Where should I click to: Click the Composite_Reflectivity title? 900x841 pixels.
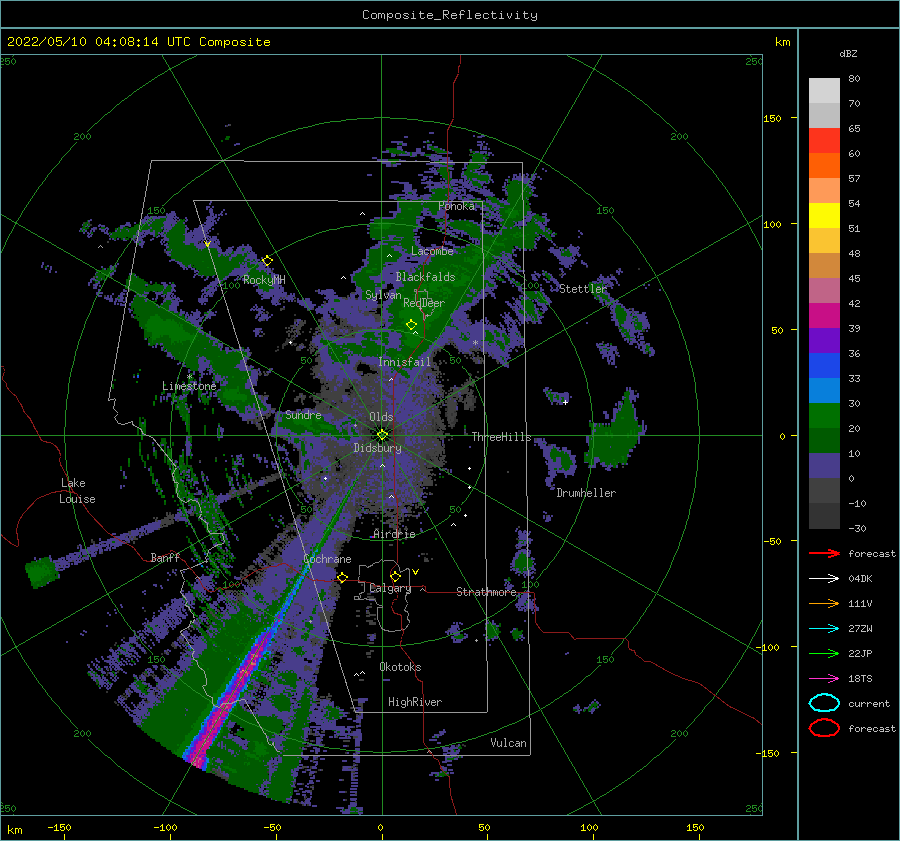coord(450,15)
